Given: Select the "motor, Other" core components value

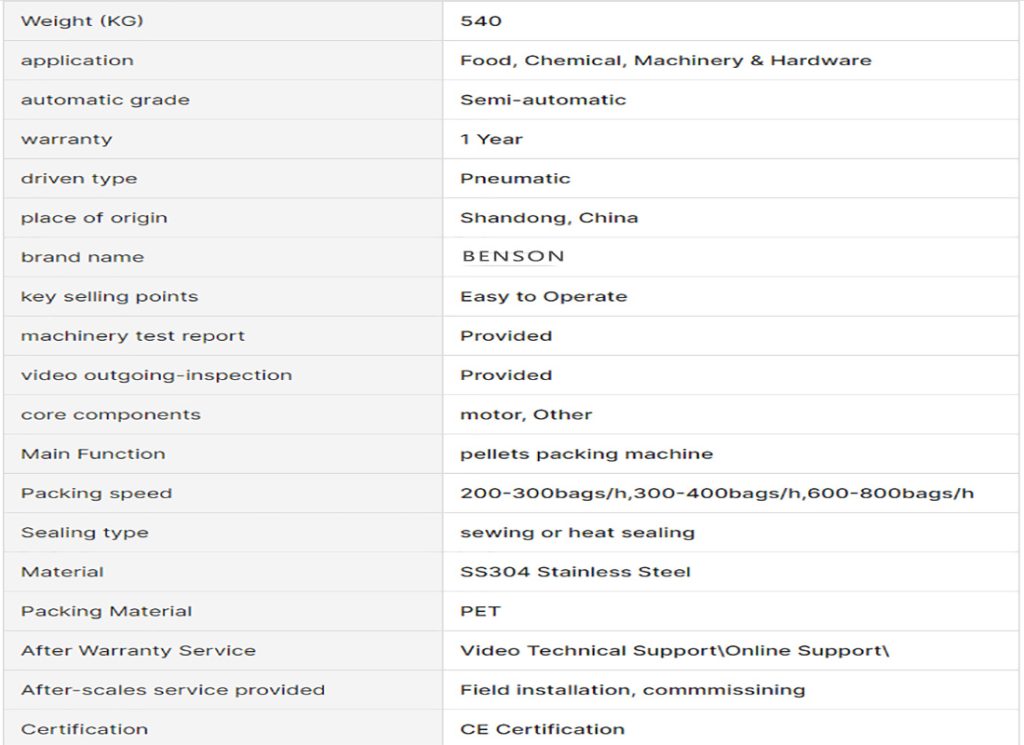Looking at the screenshot, I should pos(526,414).
